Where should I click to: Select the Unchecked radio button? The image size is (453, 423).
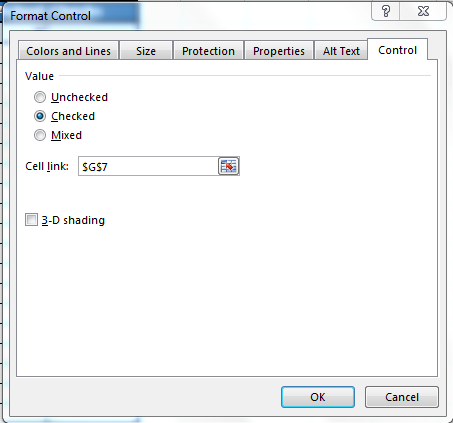coord(40,97)
